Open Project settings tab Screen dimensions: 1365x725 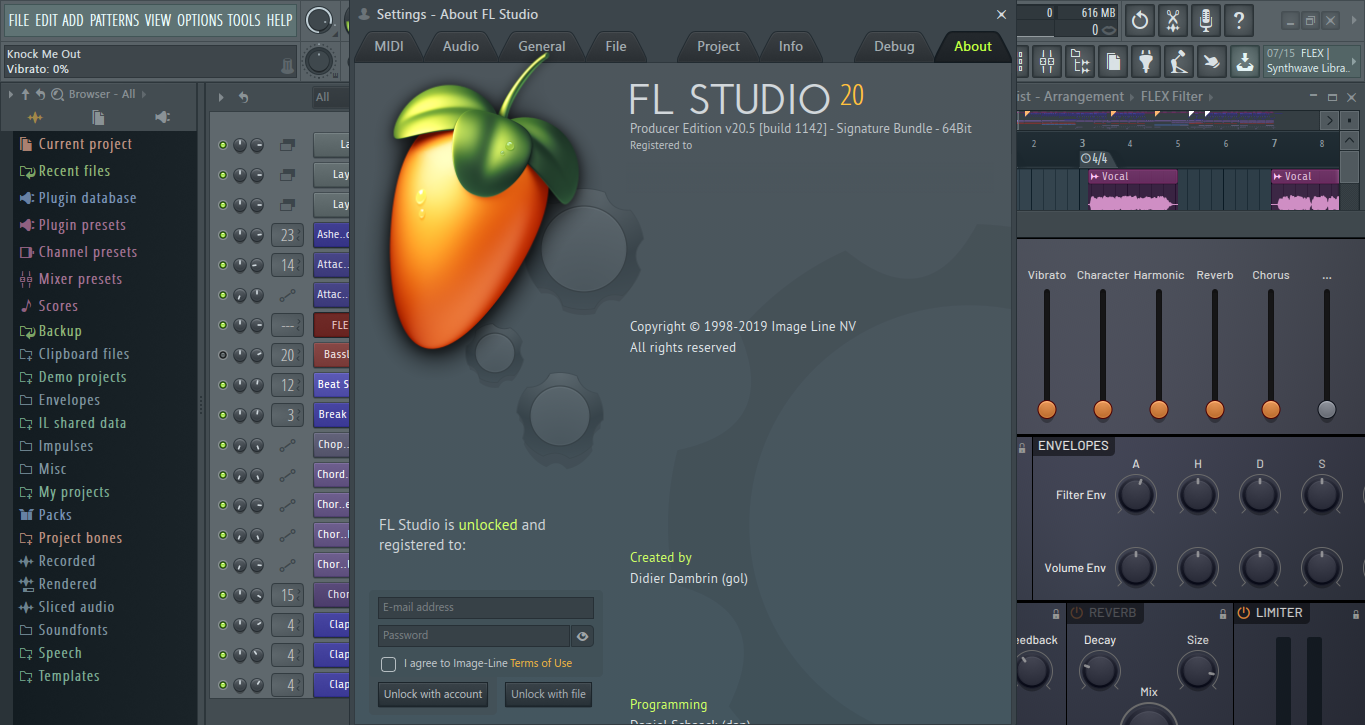tap(718, 46)
